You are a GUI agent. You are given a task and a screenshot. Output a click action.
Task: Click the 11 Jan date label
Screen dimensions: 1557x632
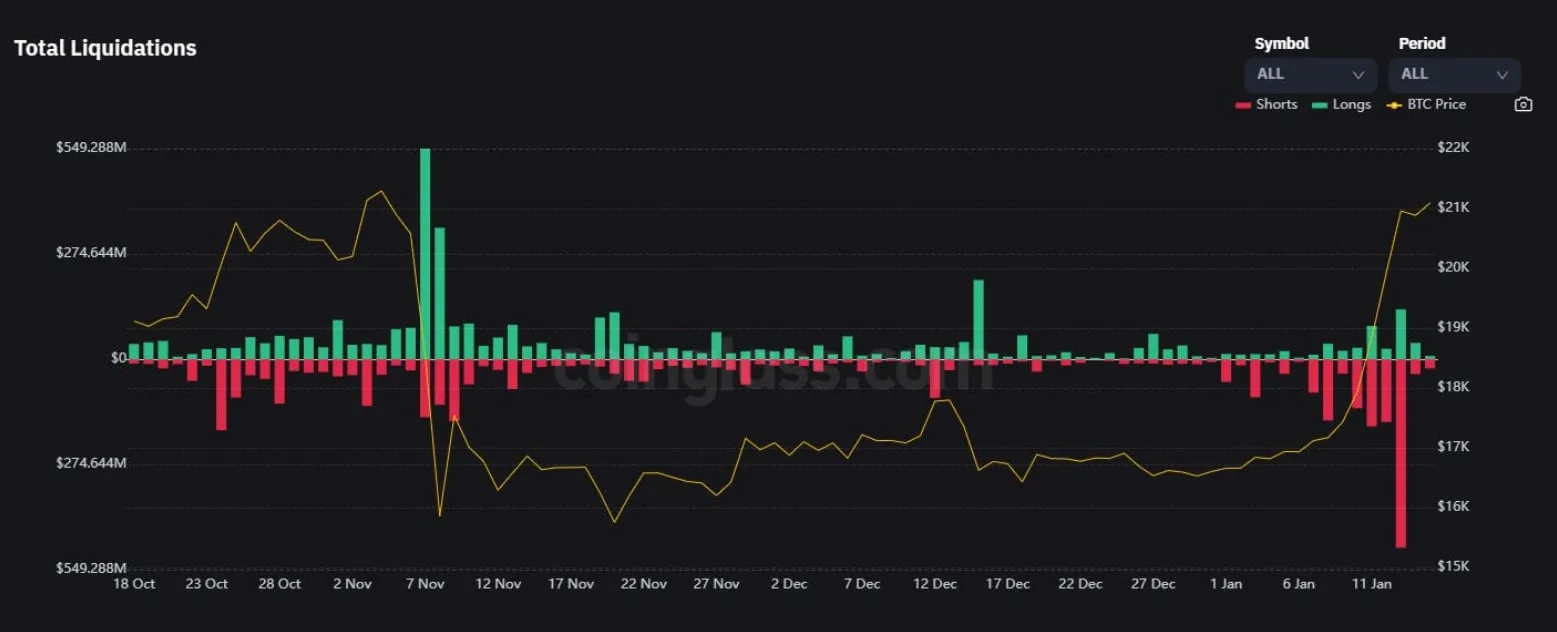pyautogui.click(x=1372, y=584)
